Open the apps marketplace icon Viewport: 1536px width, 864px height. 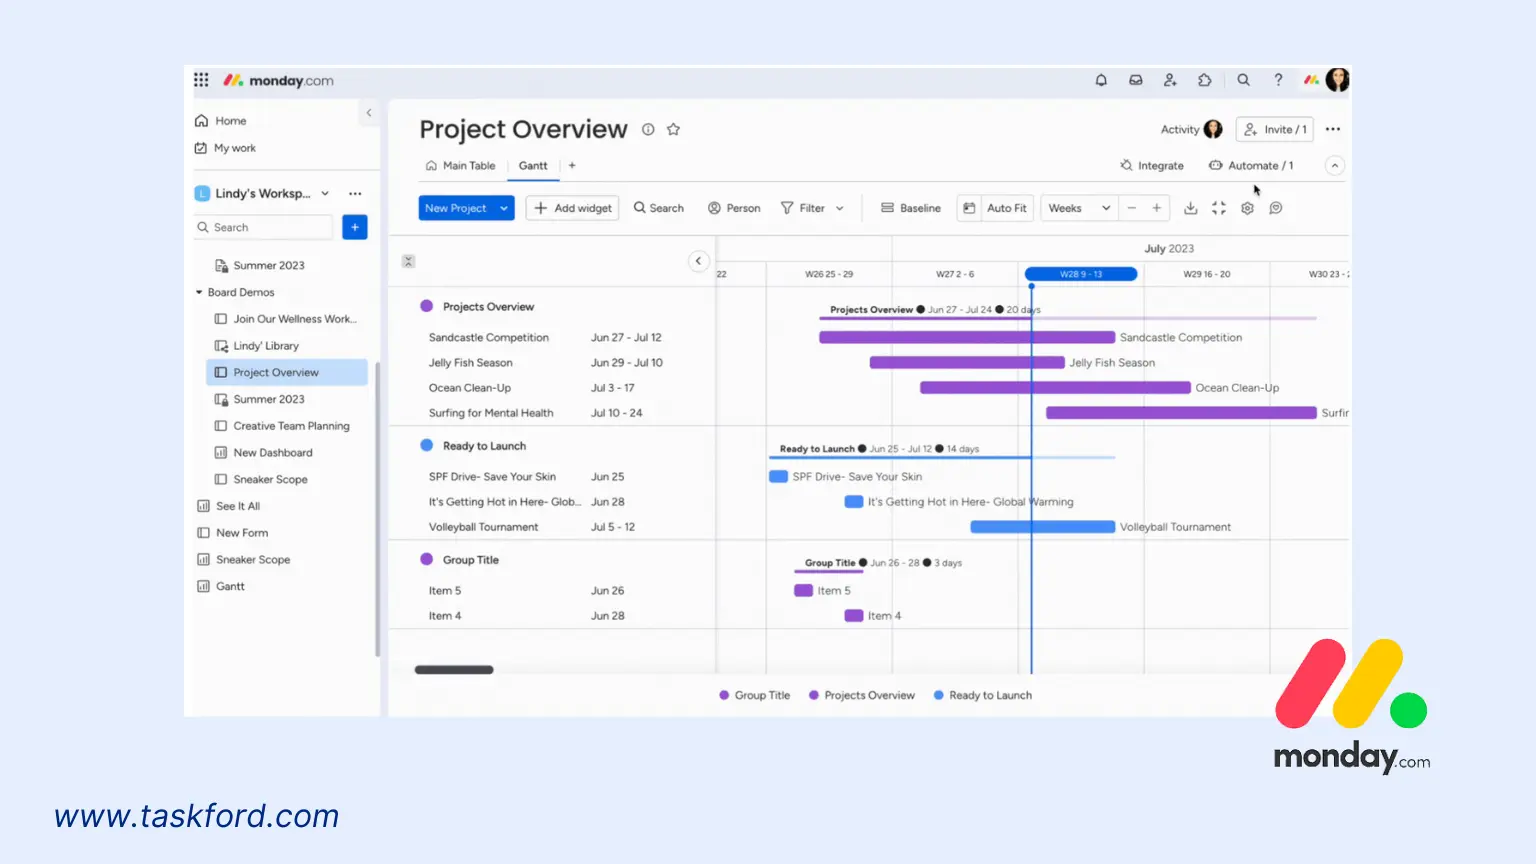(x=1205, y=80)
